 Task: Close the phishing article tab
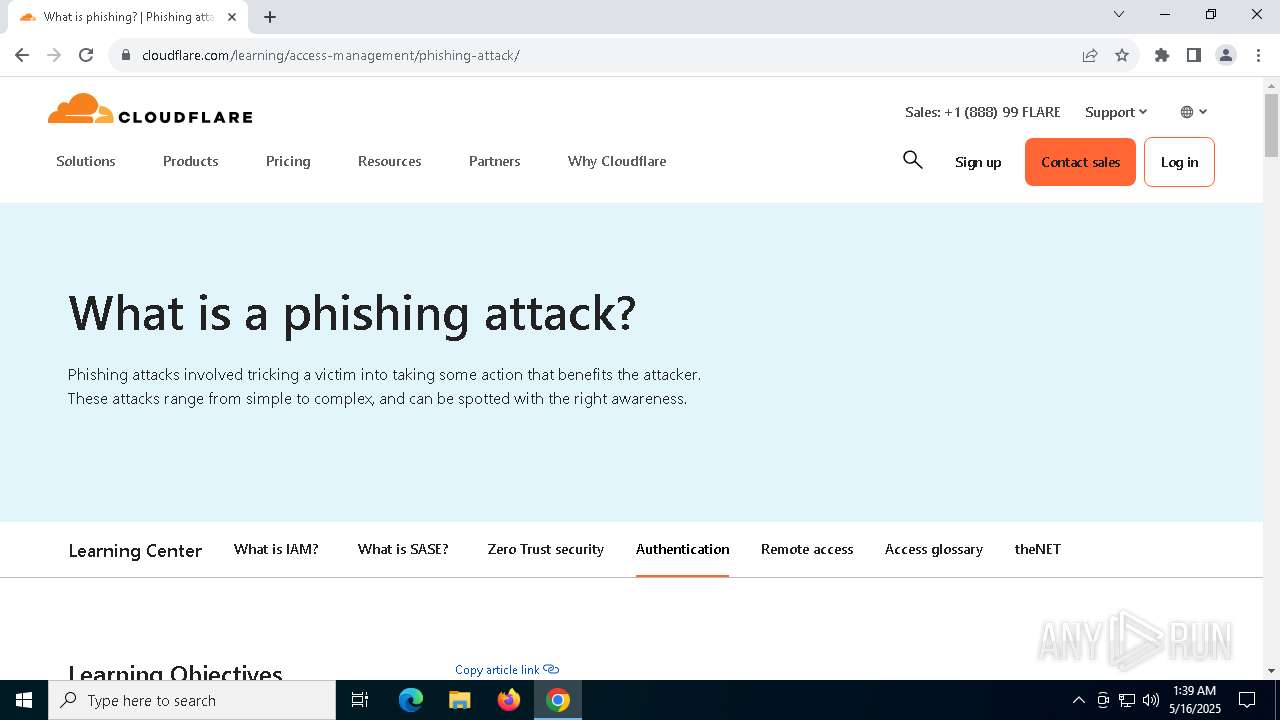click(x=232, y=17)
